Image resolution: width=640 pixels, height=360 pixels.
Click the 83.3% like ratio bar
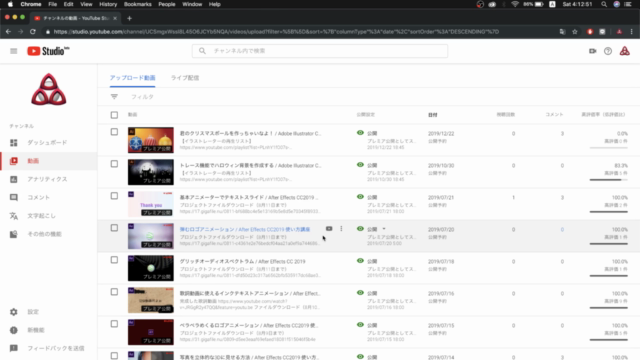[608, 180]
